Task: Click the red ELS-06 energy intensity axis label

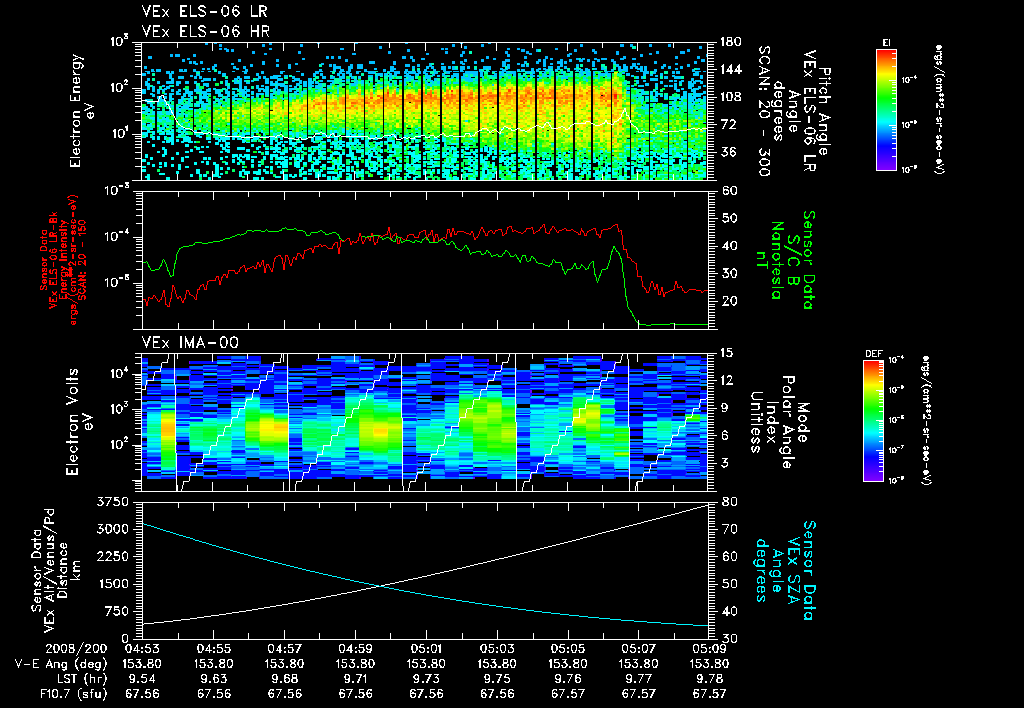Action: tap(63, 260)
